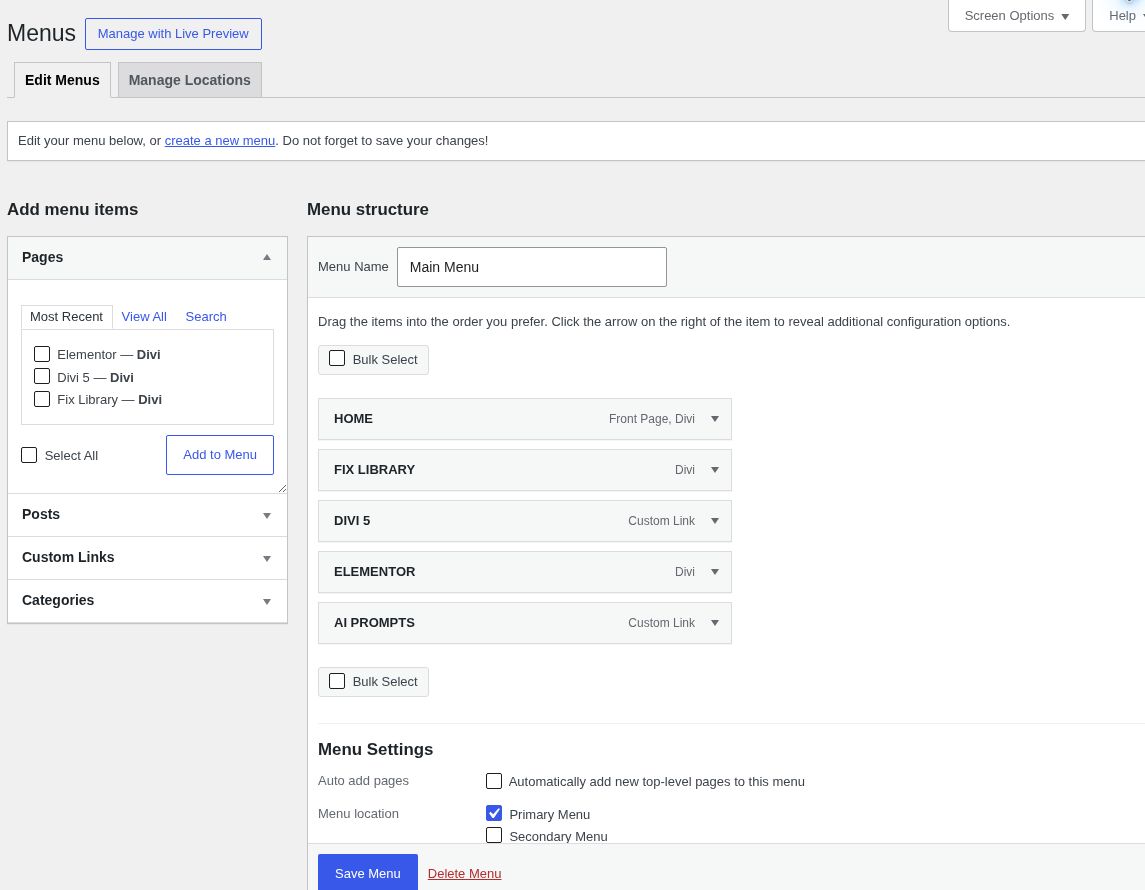Select the HOME menu item title
This screenshot has width=1145, height=890.
pos(353,419)
